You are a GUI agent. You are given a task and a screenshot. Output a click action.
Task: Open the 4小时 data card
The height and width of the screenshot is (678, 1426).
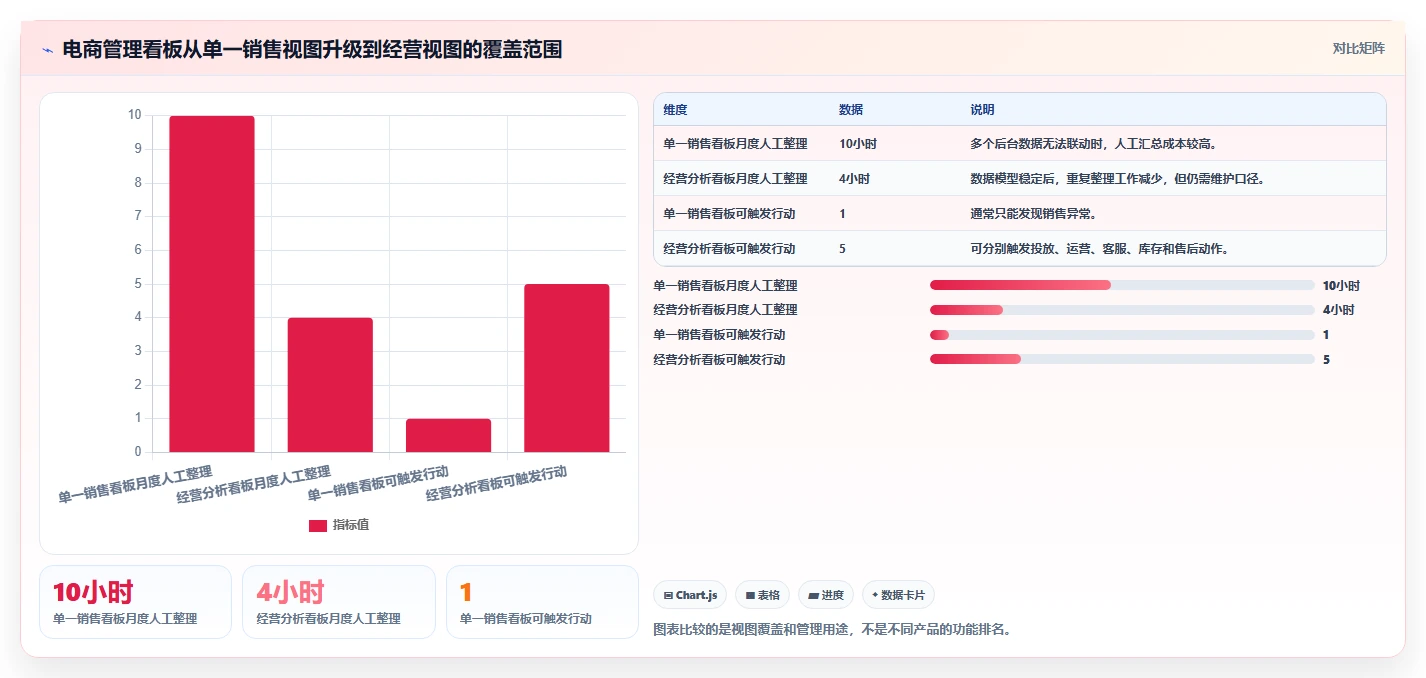tap(338, 602)
